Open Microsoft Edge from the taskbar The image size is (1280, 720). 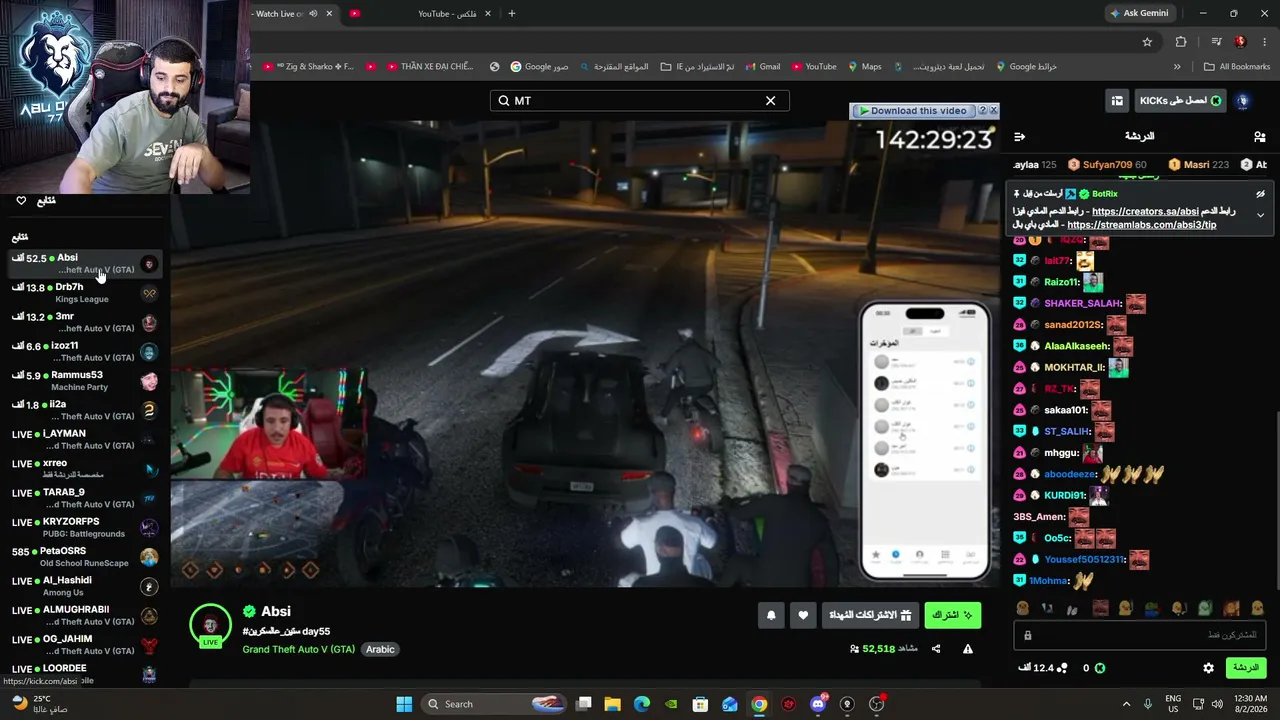click(x=642, y=704)
